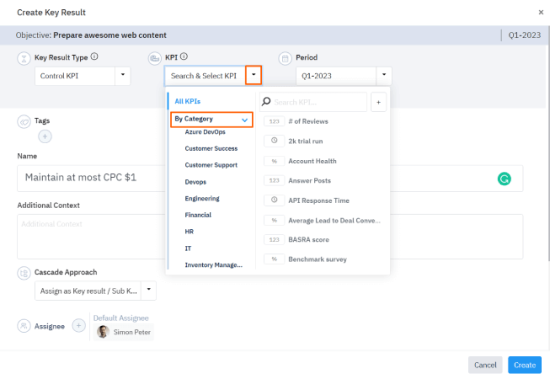Open the Cascade Approach dropdown arrow

(x=149, y=290)
